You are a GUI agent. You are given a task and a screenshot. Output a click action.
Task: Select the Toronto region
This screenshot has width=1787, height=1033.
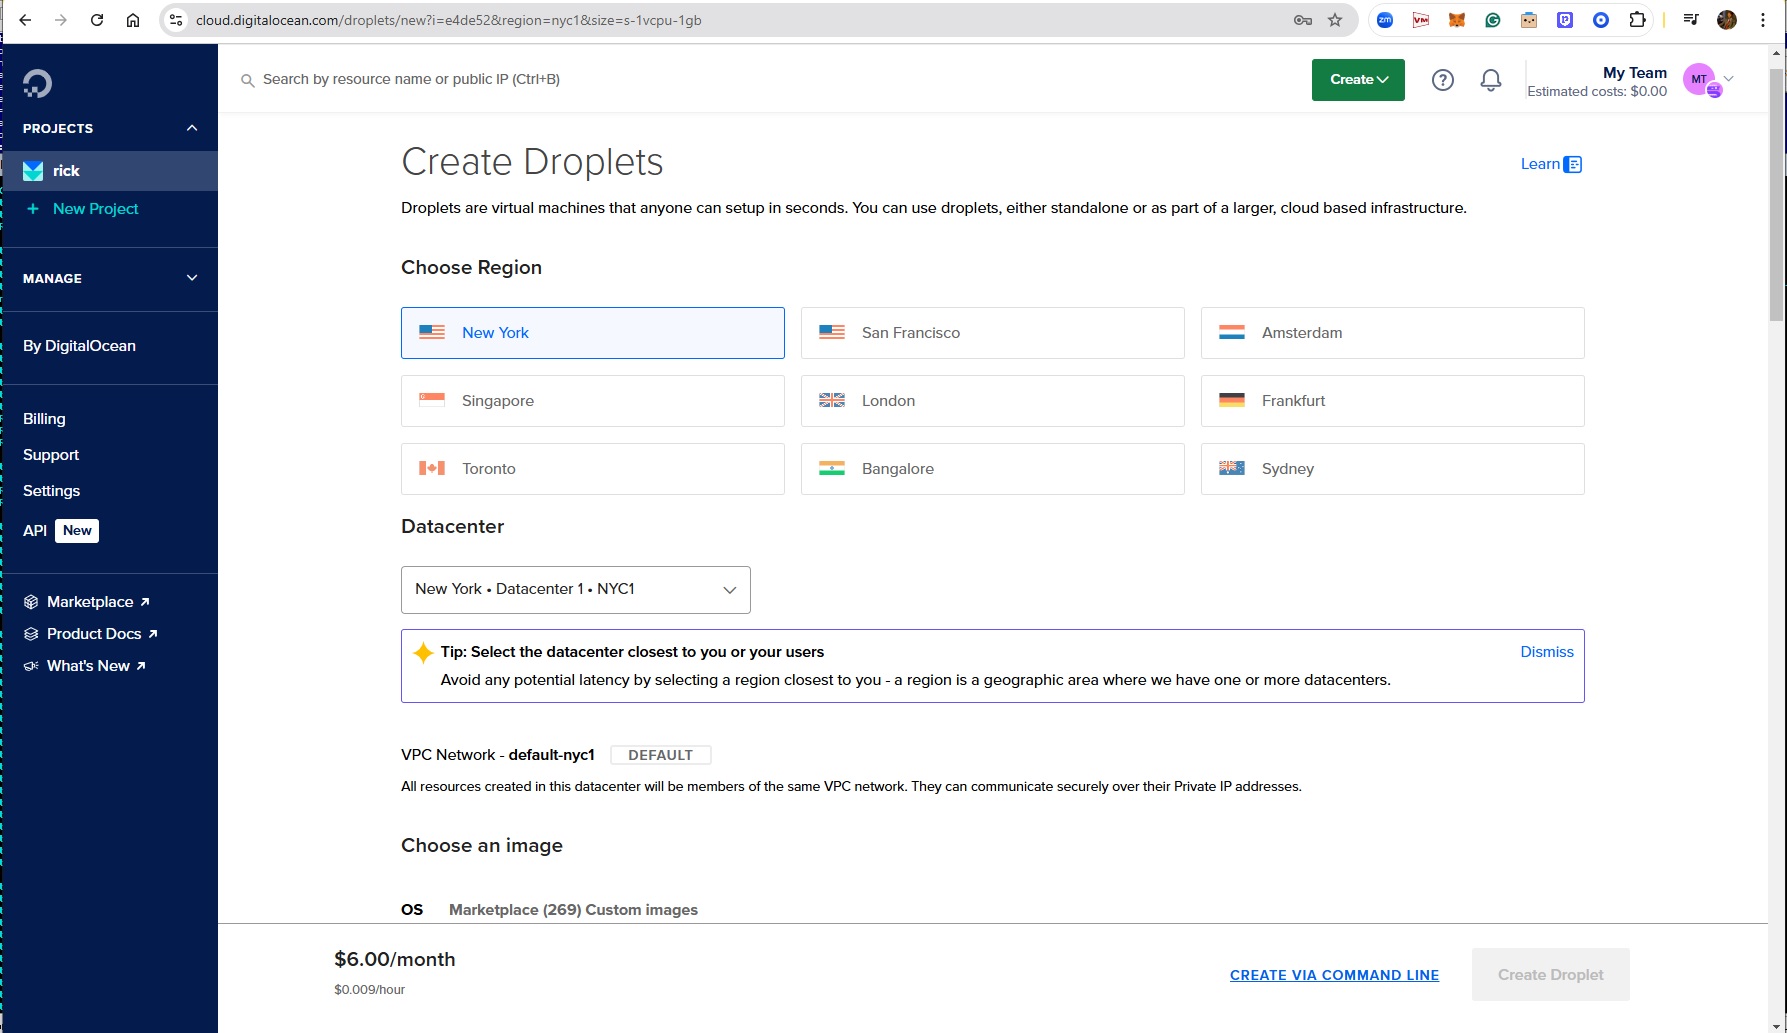(x=593, y=469)
